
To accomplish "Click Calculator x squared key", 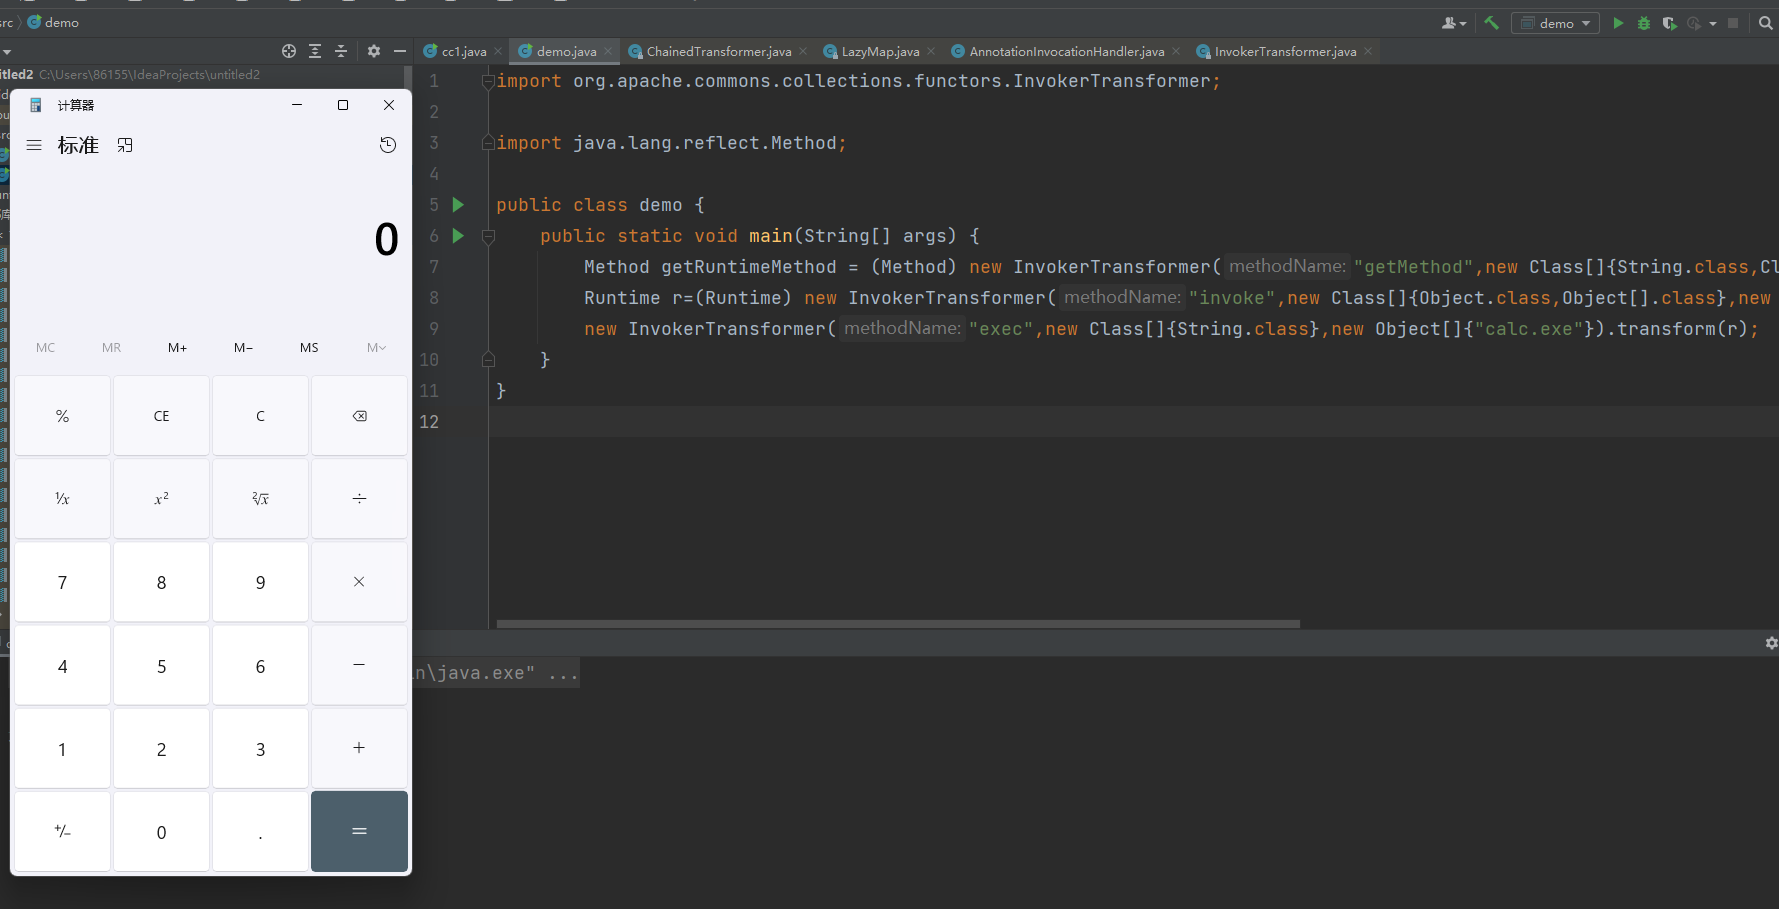I will 161,499.
